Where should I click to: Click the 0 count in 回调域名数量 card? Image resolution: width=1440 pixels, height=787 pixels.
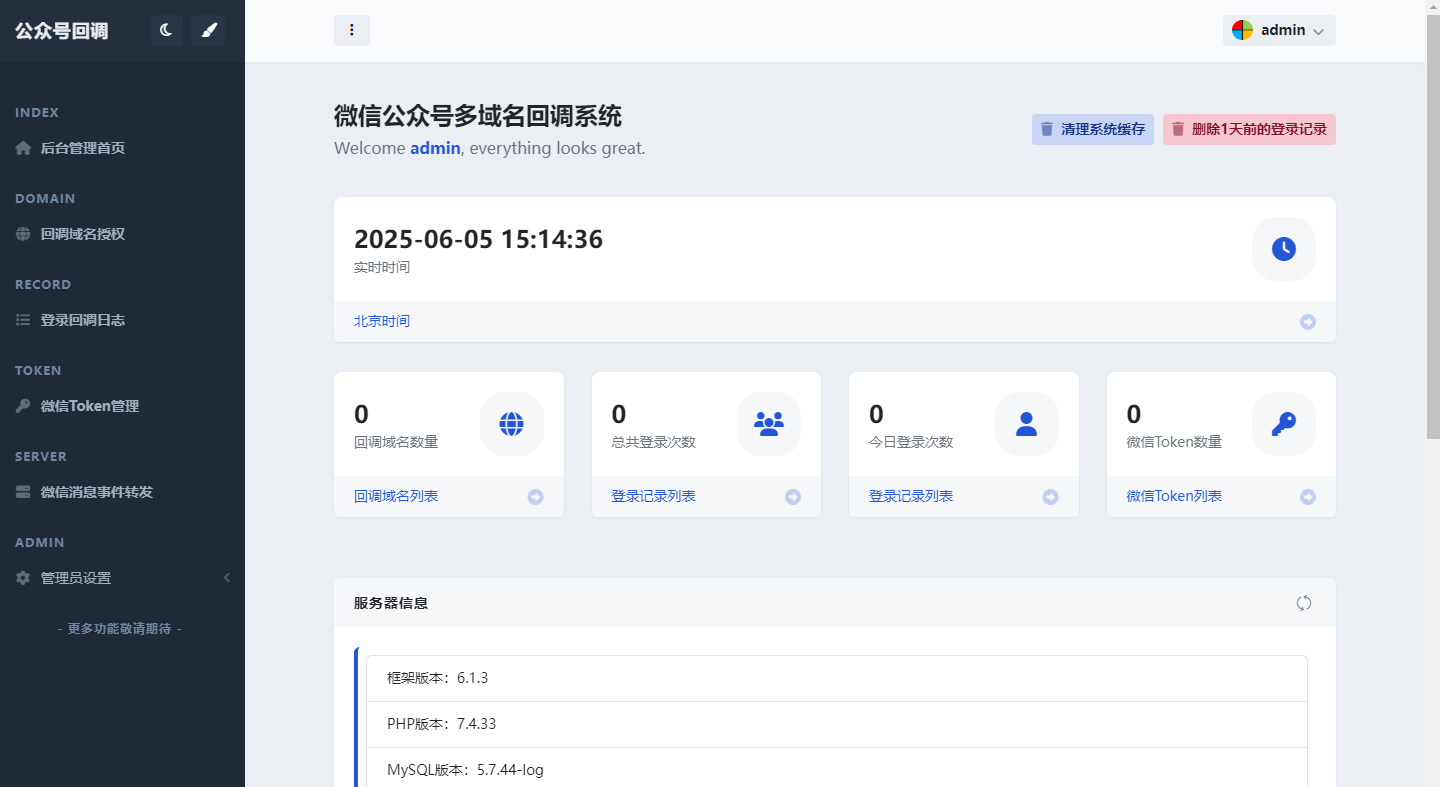click(362, 414)
